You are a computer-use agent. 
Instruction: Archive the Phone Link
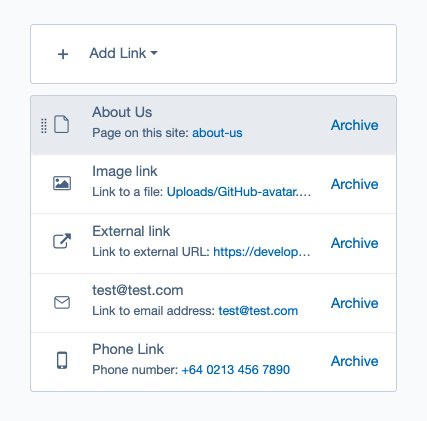click(x=354, y=361)
